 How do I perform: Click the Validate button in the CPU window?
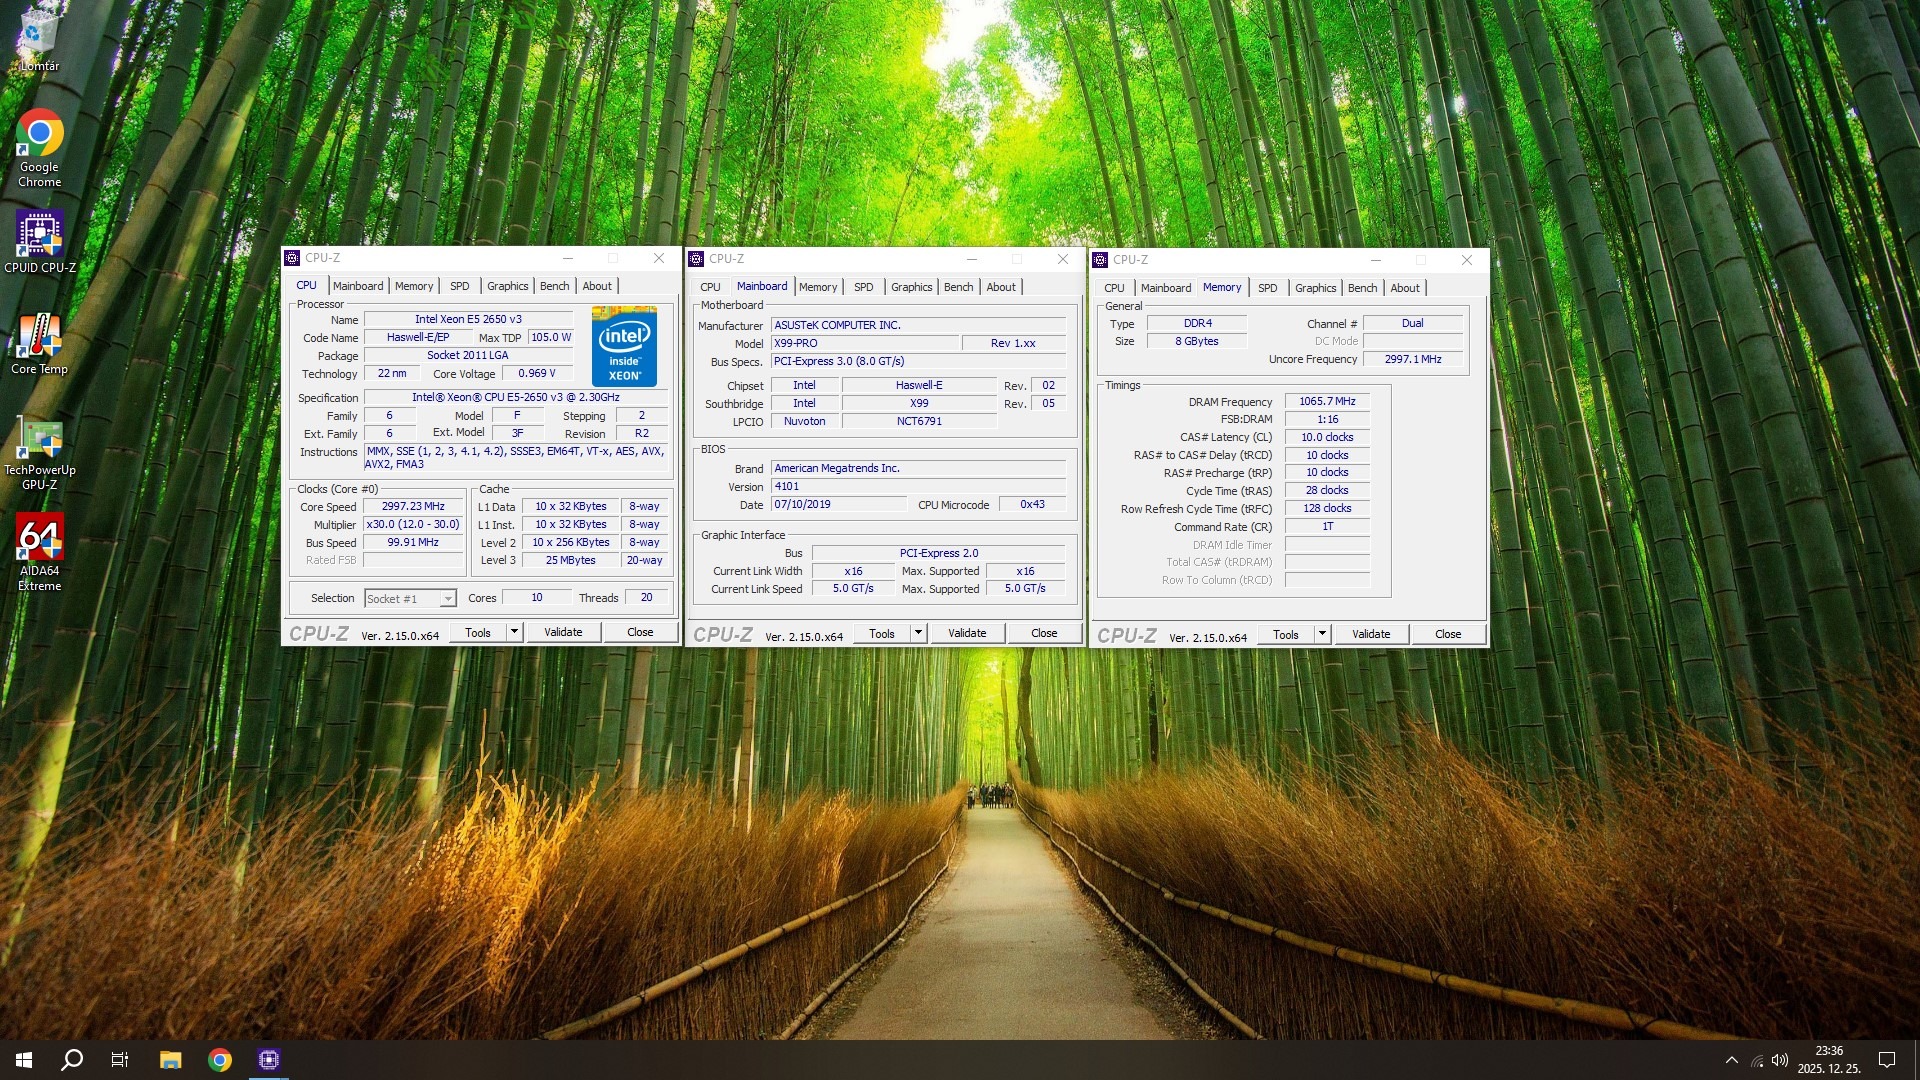tap(563, 632)
